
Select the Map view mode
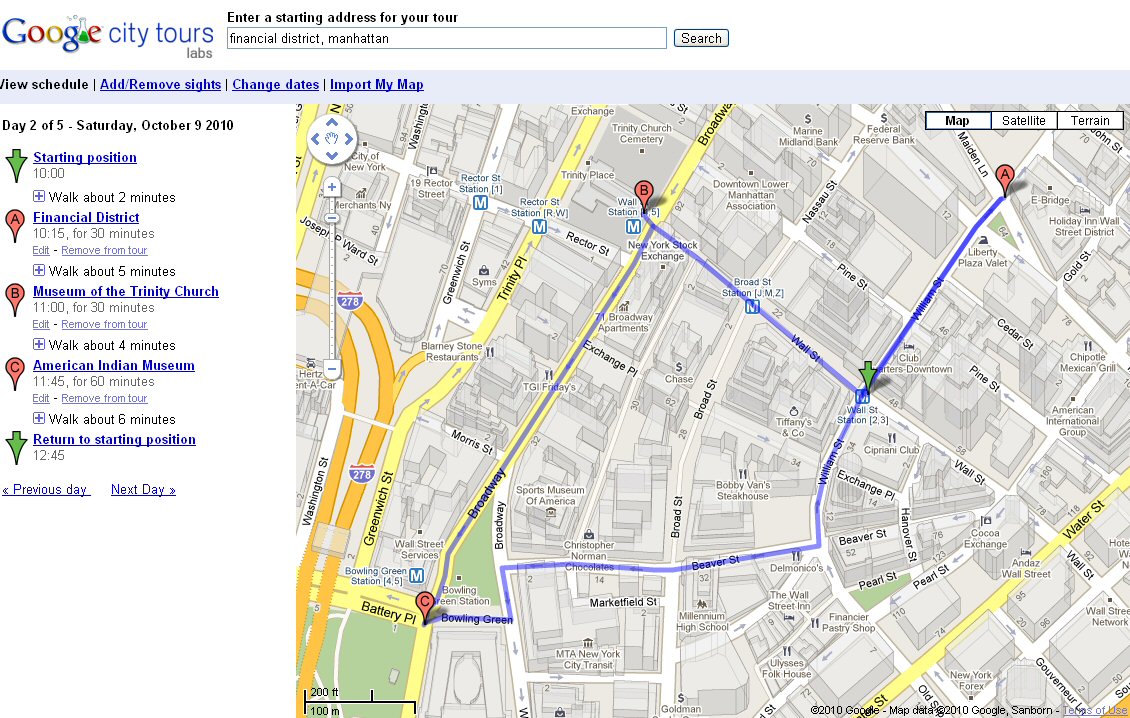956,120
